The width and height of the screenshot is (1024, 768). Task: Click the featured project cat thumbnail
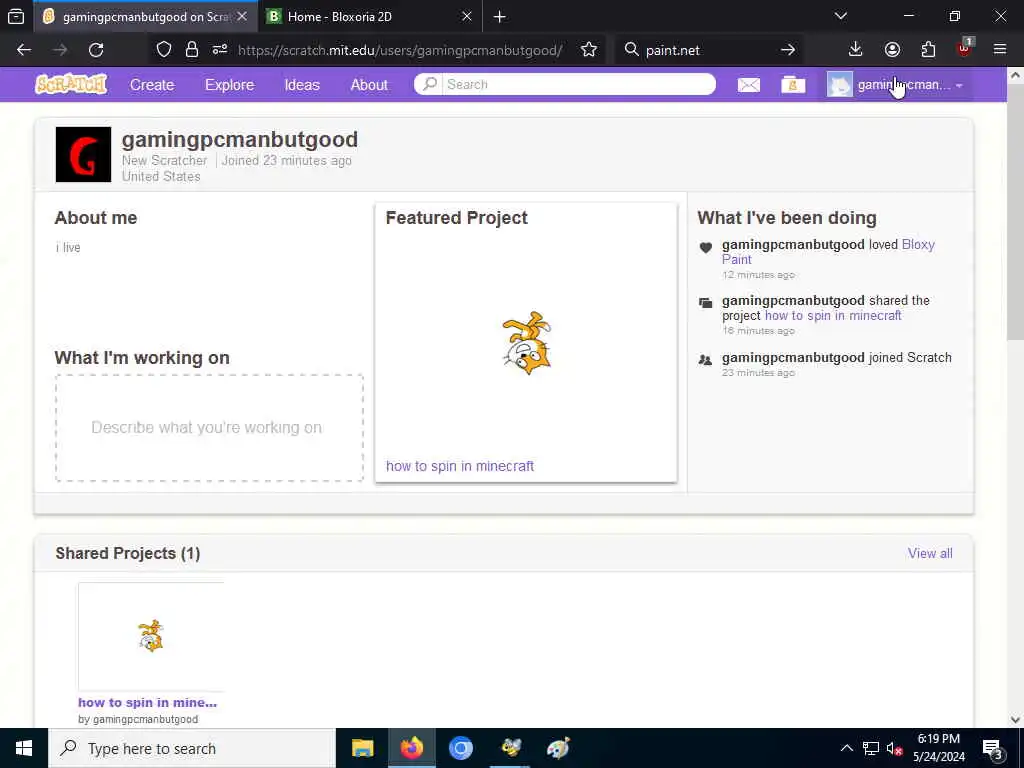pos(526,343)
